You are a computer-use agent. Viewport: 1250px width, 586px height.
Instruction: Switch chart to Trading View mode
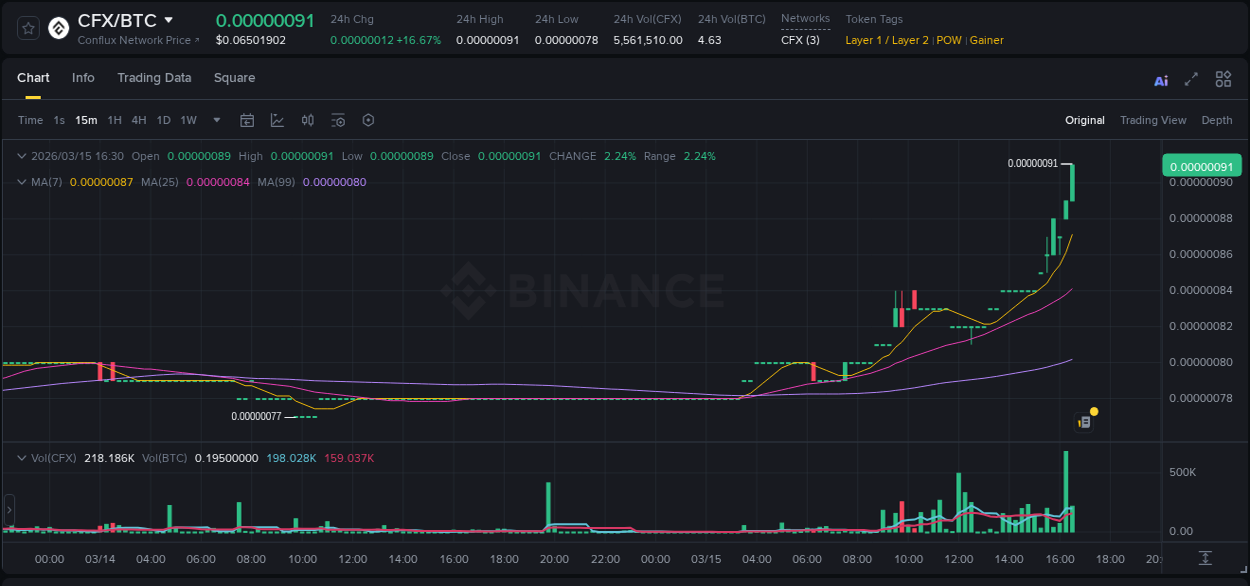pyautogui.click(x=1153, y=120)
